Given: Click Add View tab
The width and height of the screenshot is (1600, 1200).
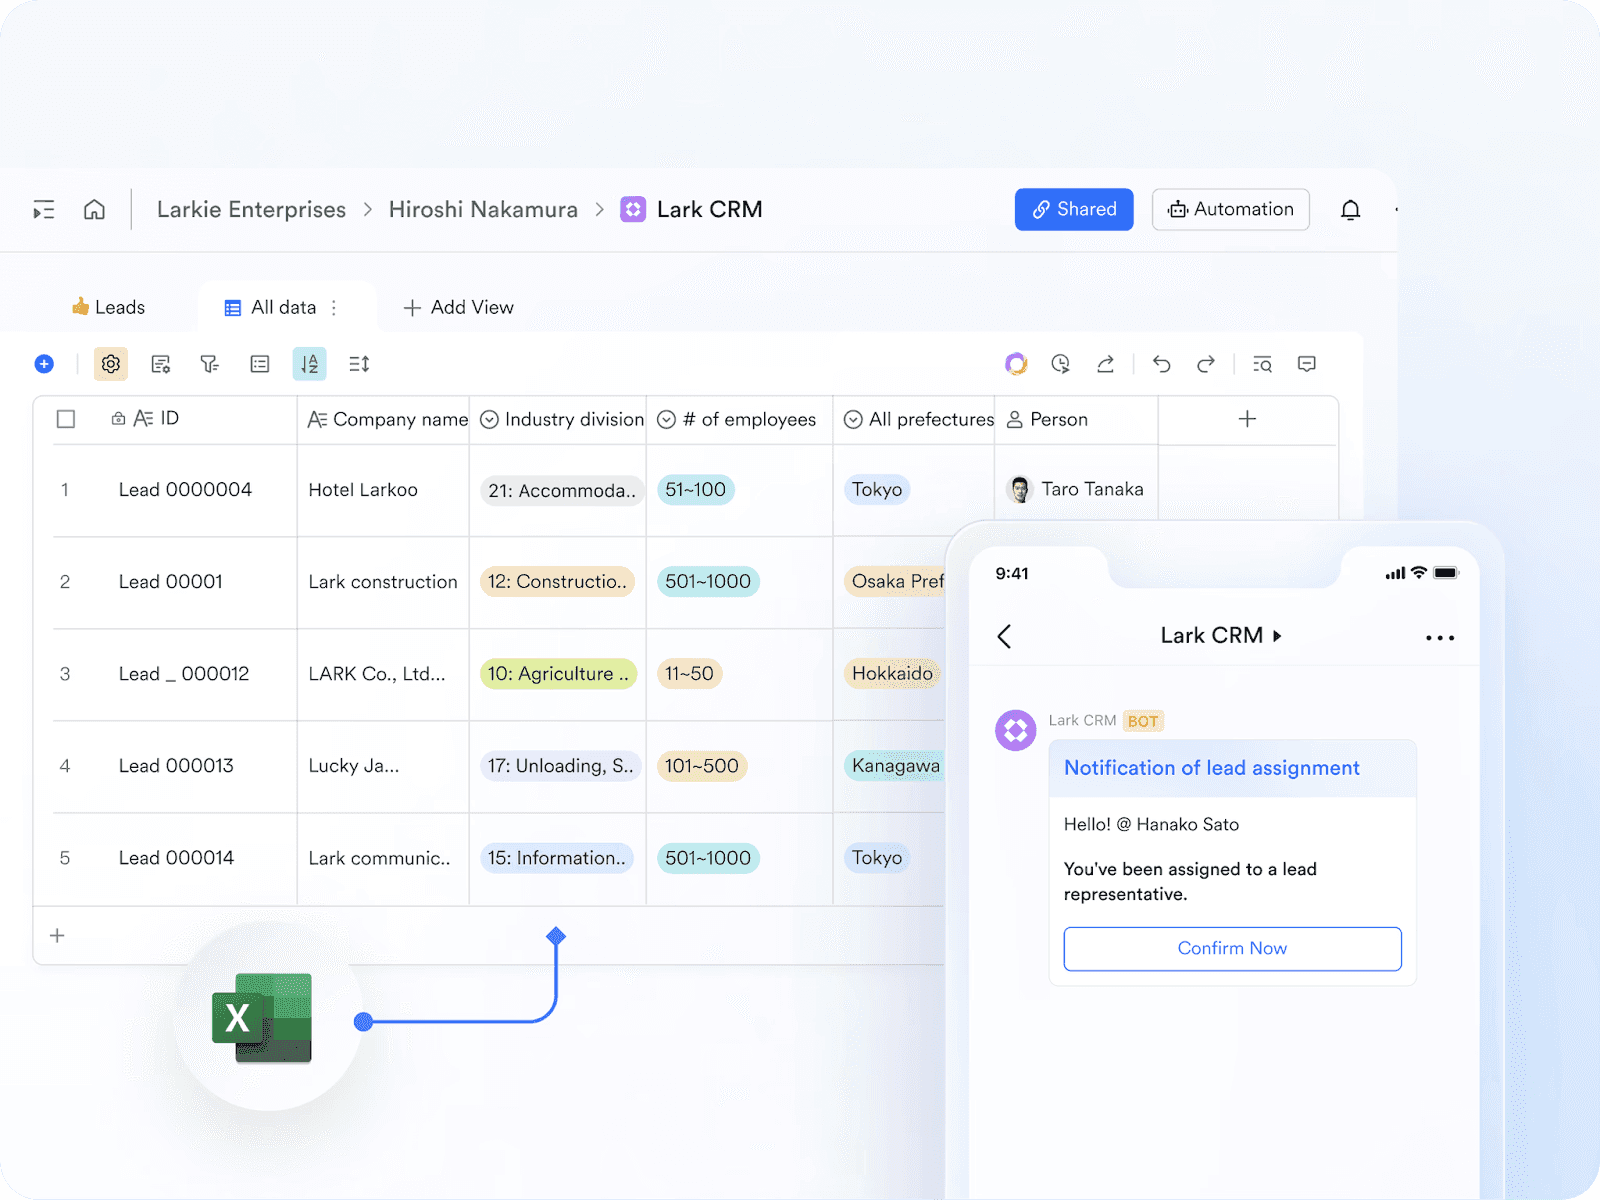Looking at the screenshot, I should 458,308.
